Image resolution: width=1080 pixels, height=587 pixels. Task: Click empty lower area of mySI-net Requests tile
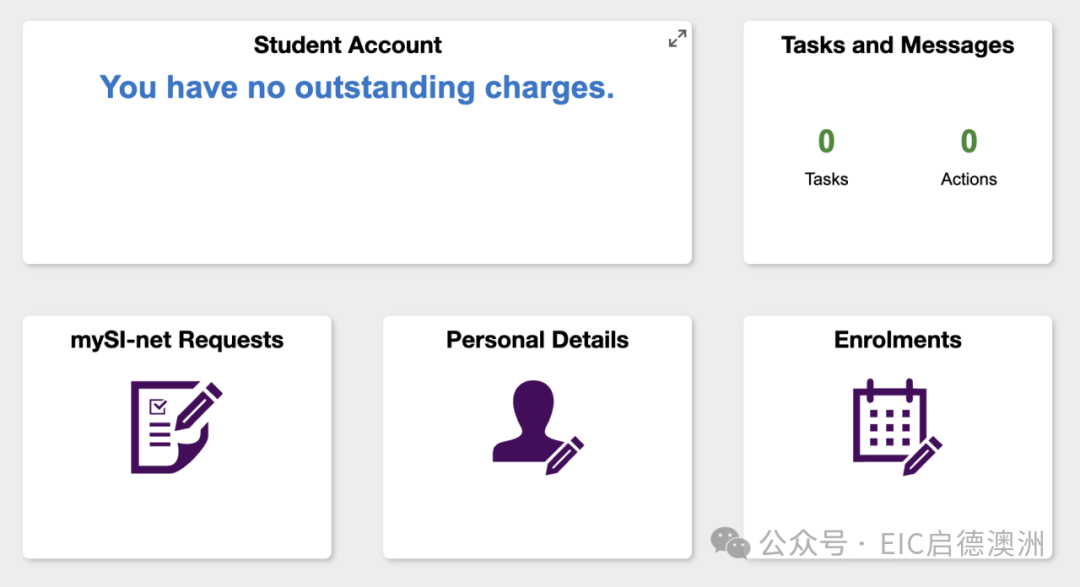coord(177,517)
